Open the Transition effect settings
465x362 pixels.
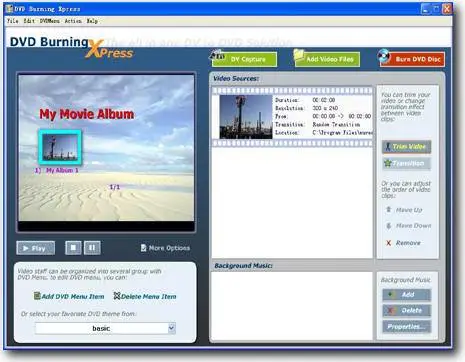[x=406, y=163]
